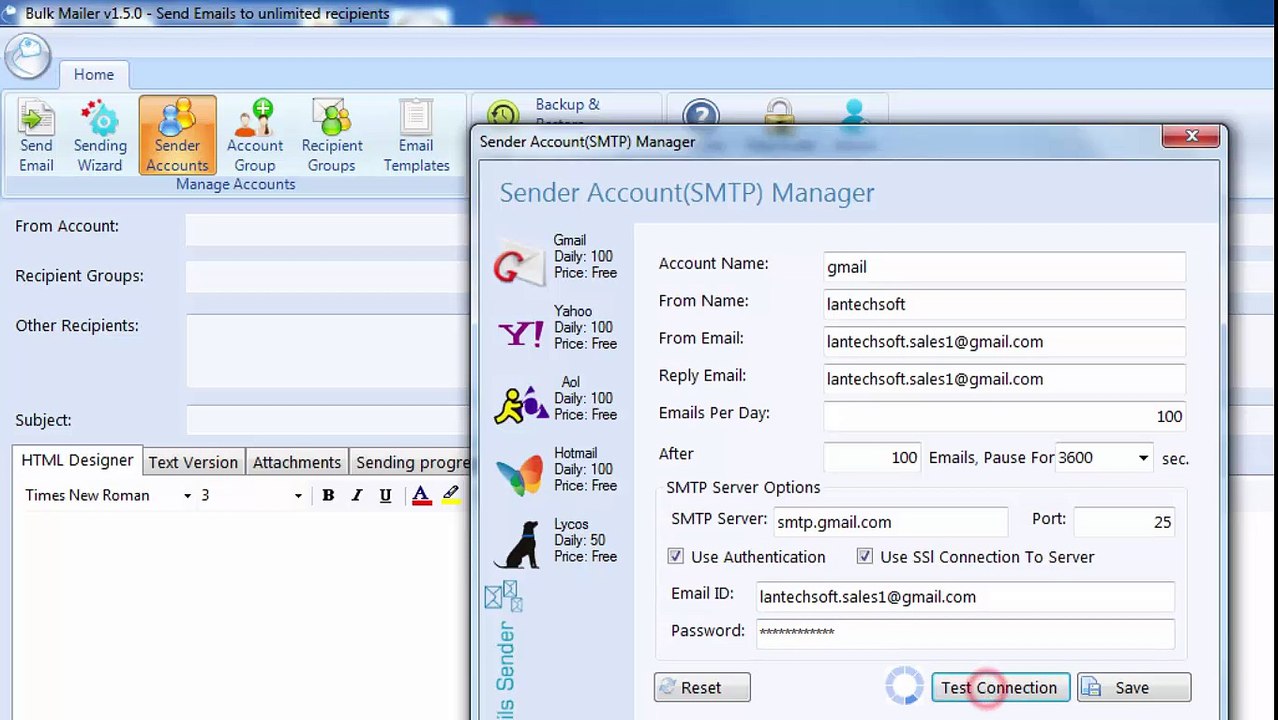Toggle bold formatting in HTML Designer

[328, 495]
